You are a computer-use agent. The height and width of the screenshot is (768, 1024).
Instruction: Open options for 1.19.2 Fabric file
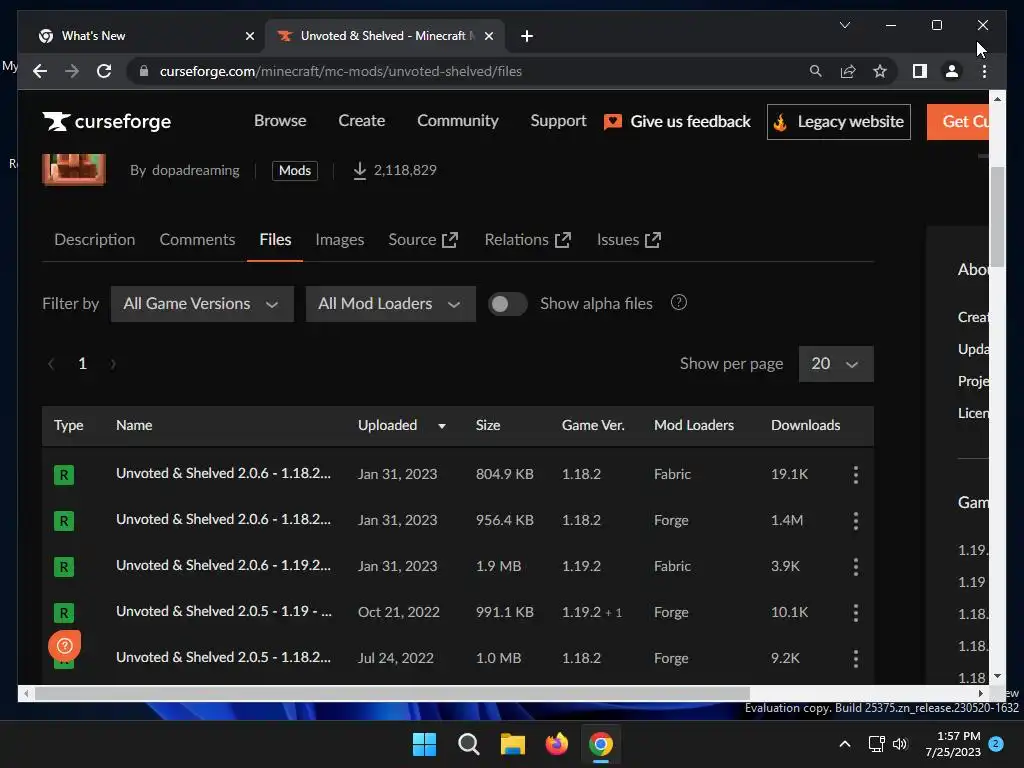point(856,566)
